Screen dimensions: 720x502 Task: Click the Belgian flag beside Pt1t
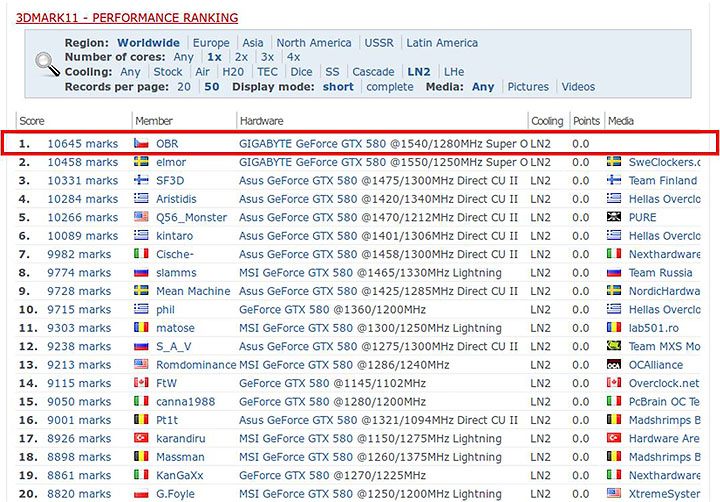point(141,419)
